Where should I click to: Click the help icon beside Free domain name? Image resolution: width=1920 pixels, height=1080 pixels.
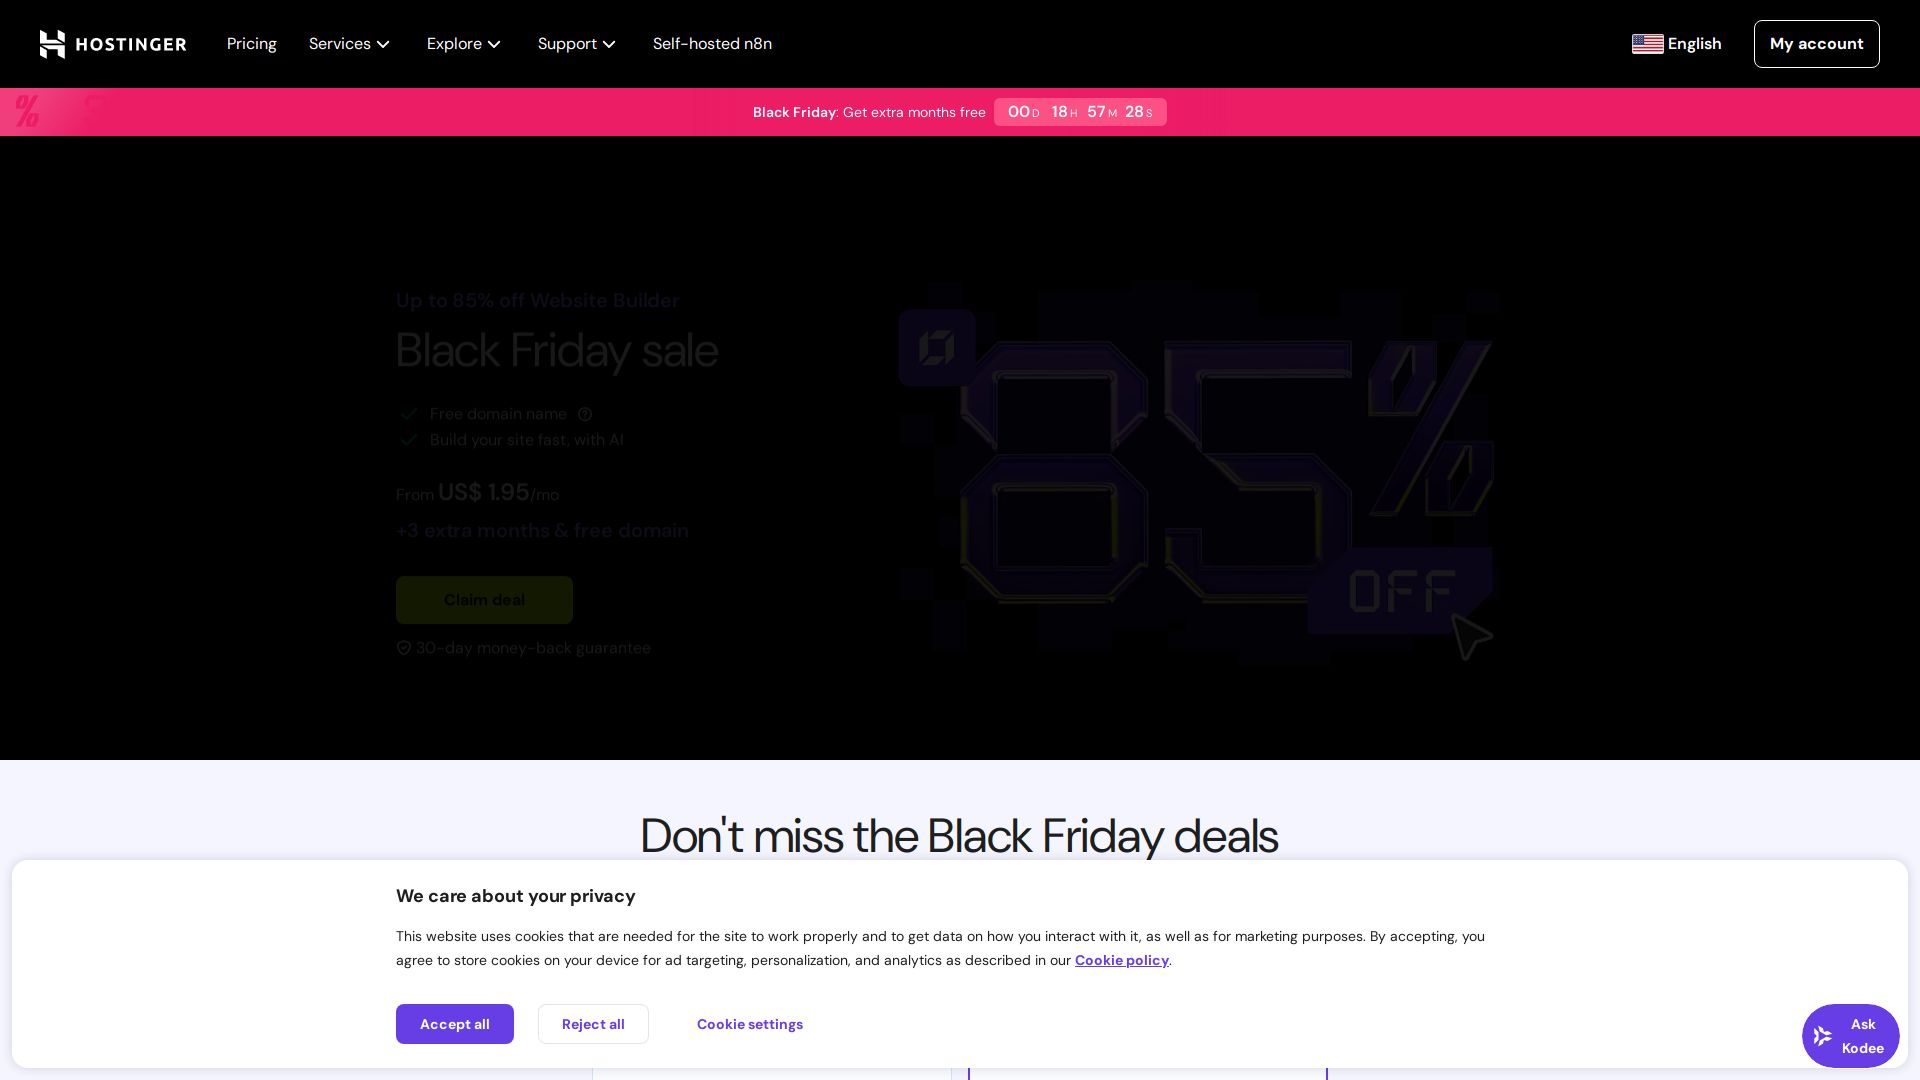(585, 414)
